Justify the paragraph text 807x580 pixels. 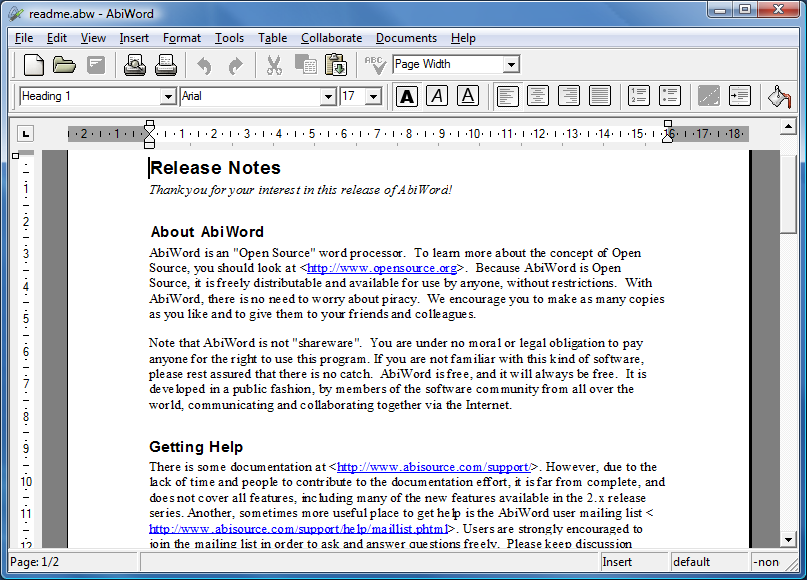point(600,96)
